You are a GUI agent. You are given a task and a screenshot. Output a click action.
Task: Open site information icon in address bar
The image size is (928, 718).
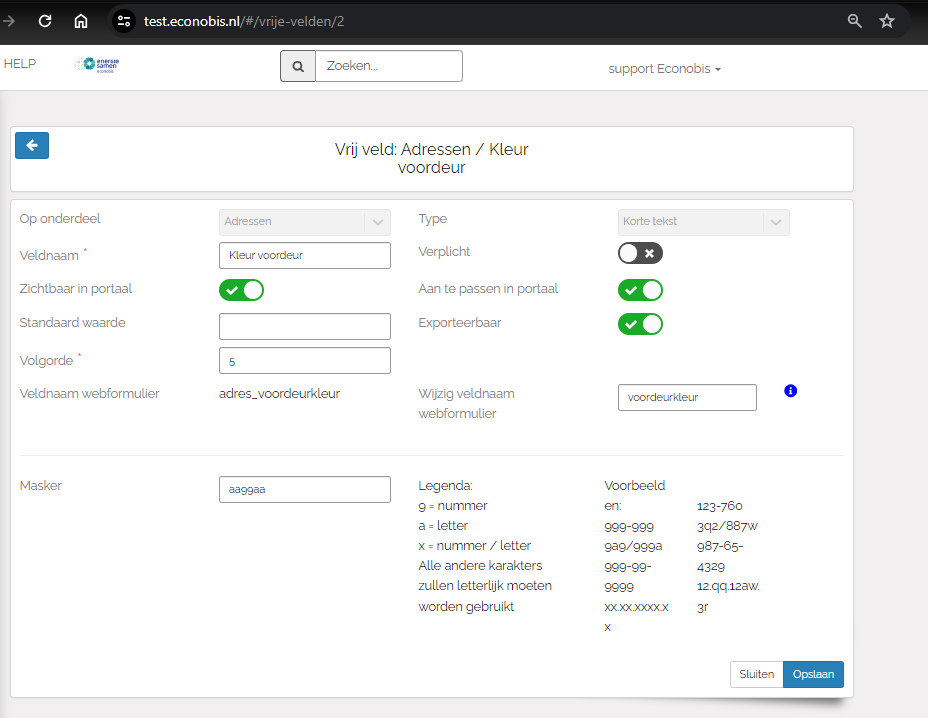pos(124,21)
